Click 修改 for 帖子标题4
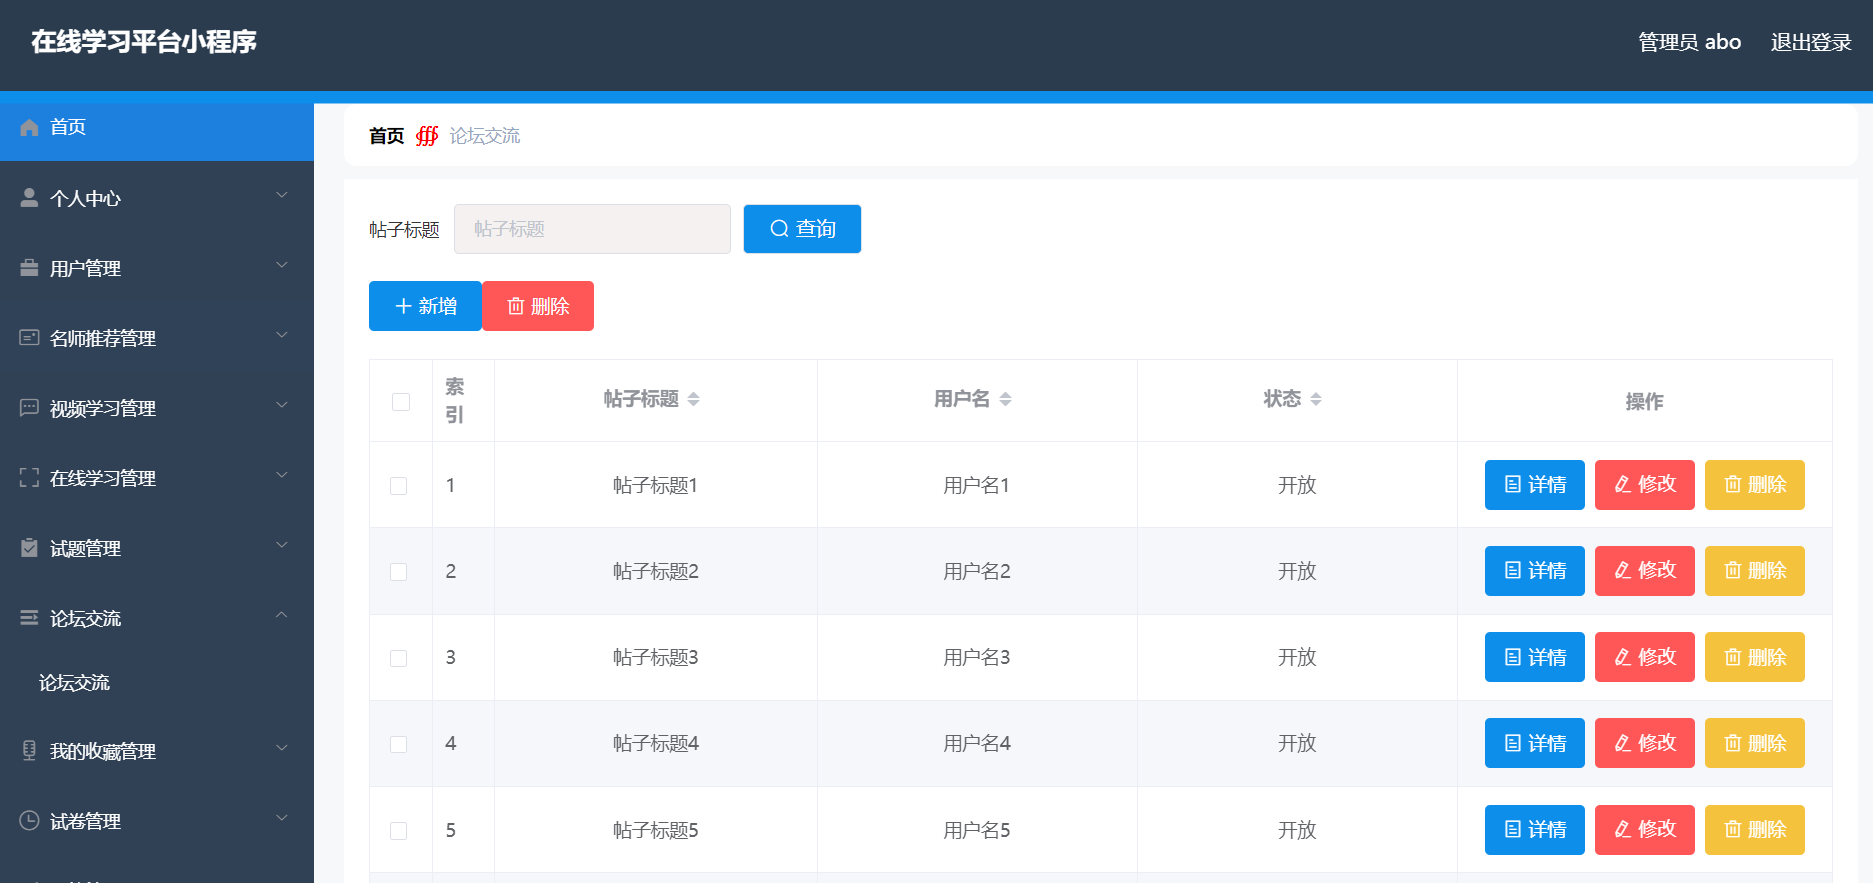The height and width of the screenshot is (883, 1873). point(1645,743)
